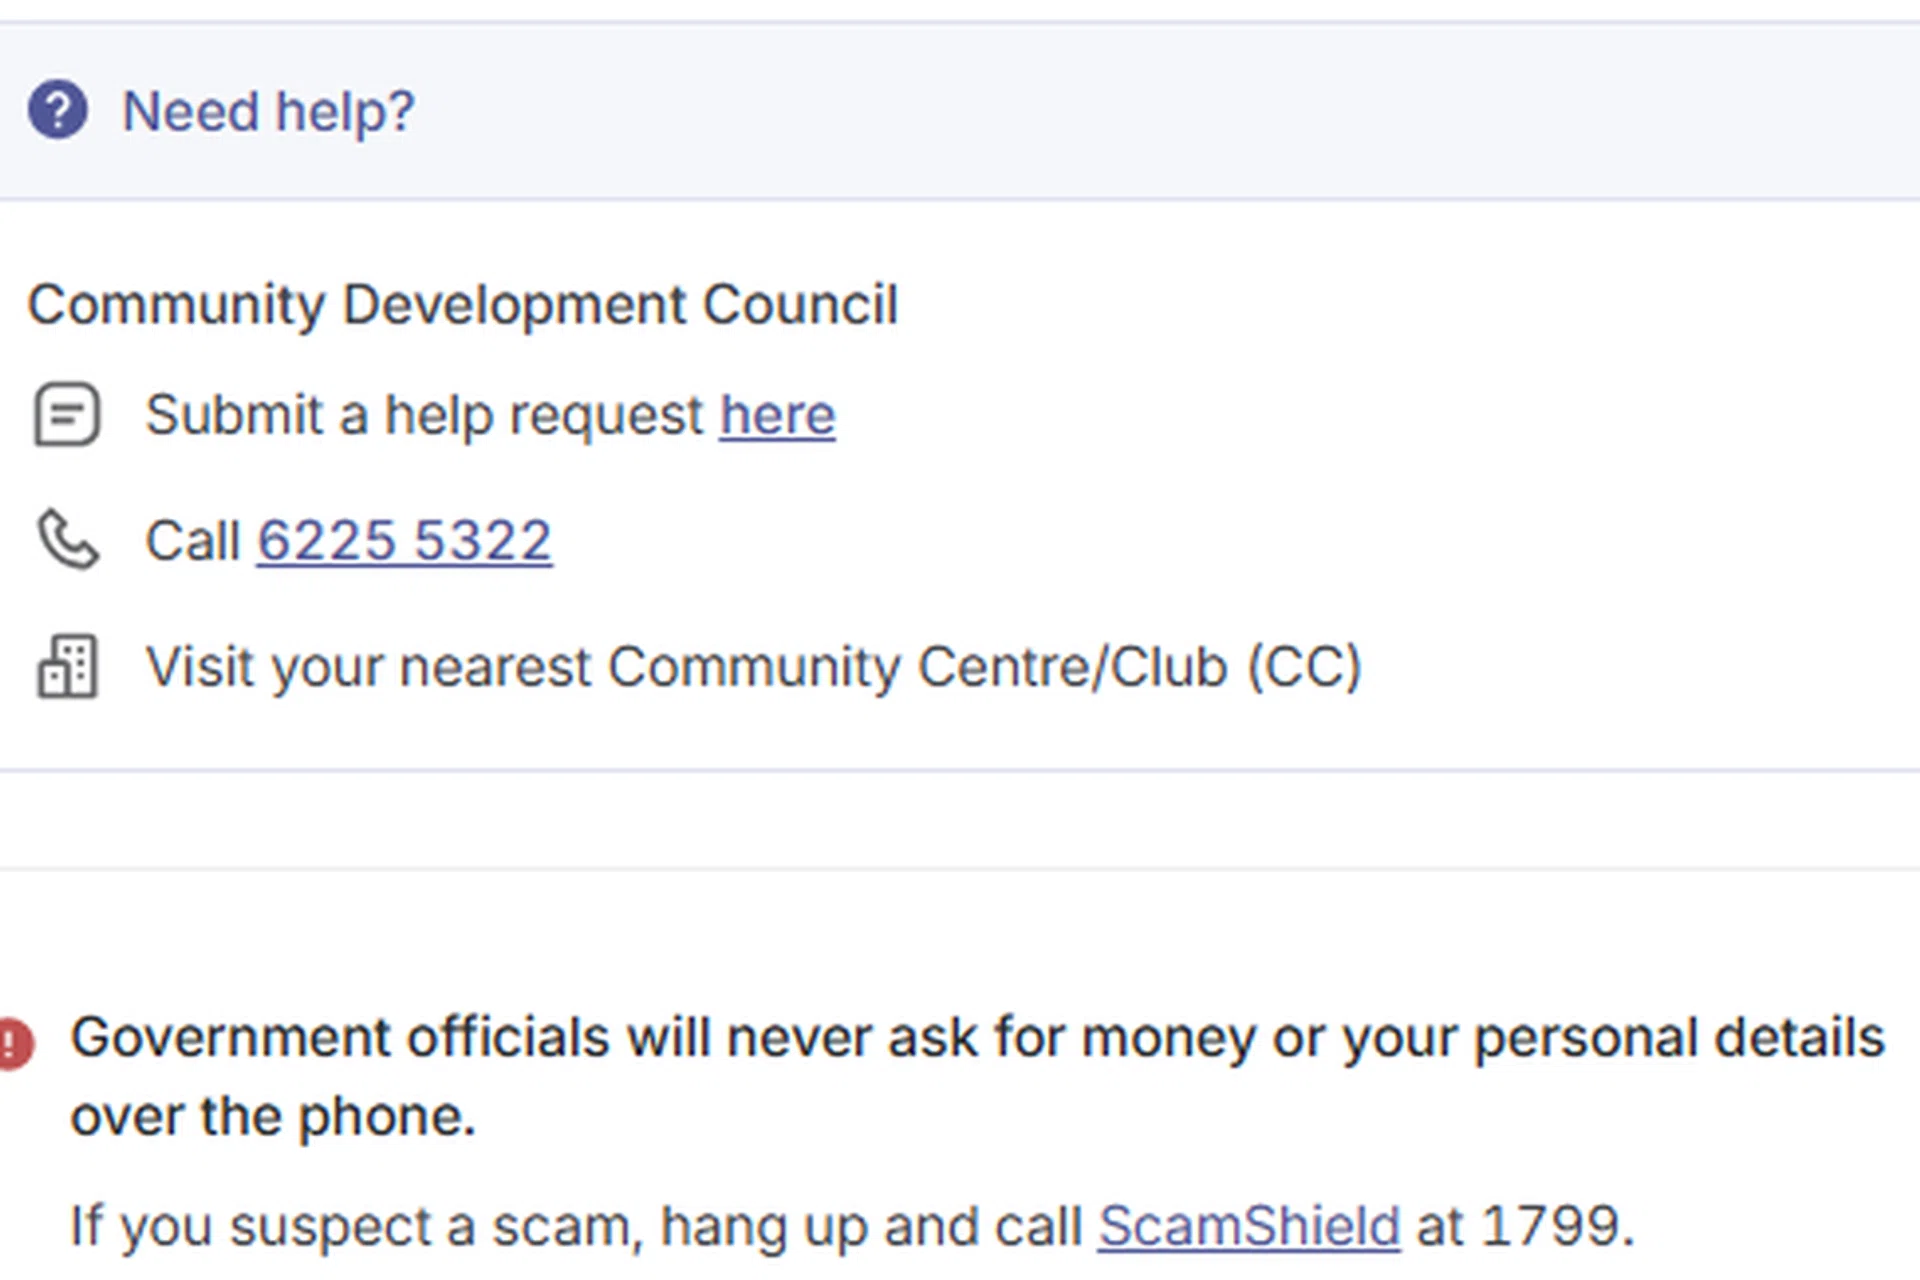The height and width of the screenshot is (1280, 1920).
Task: Call the number 6225 5322 link
Action: [404, 541]
